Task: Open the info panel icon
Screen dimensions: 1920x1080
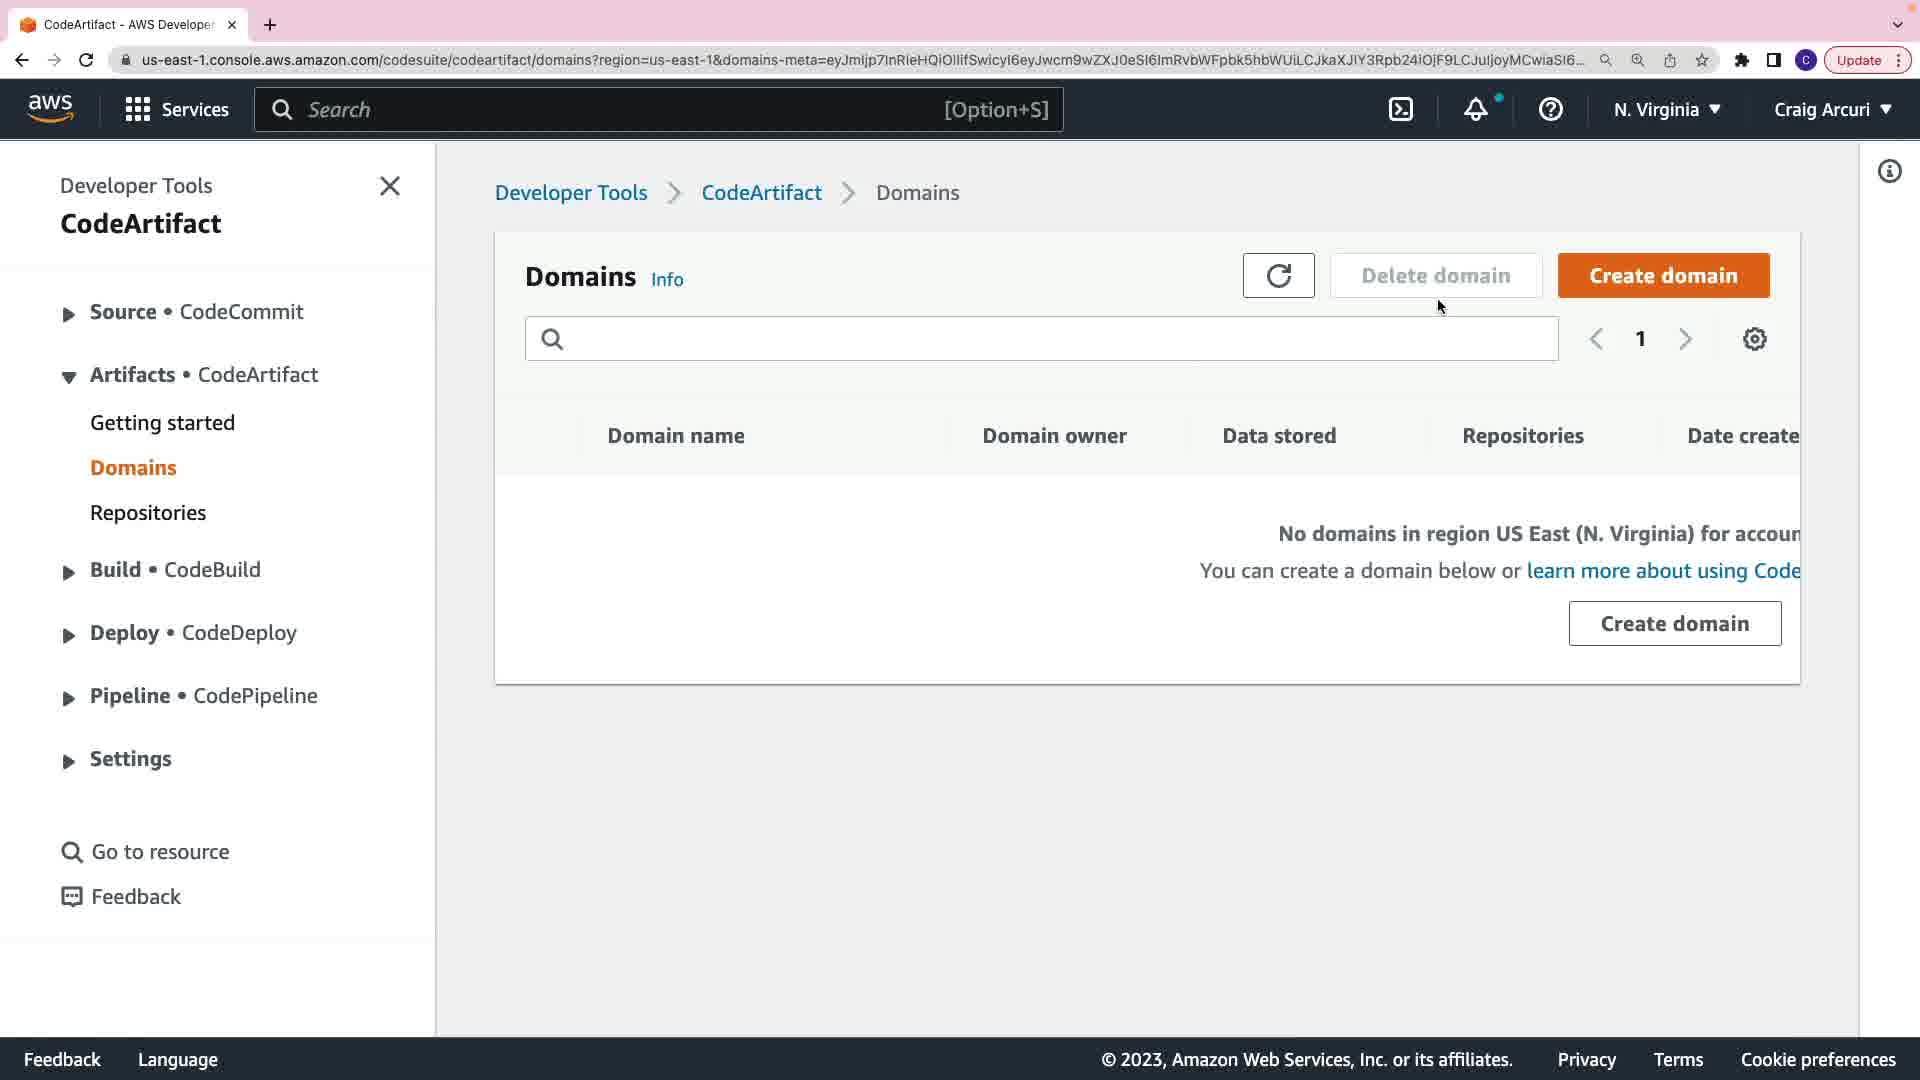Action: 1889,172
